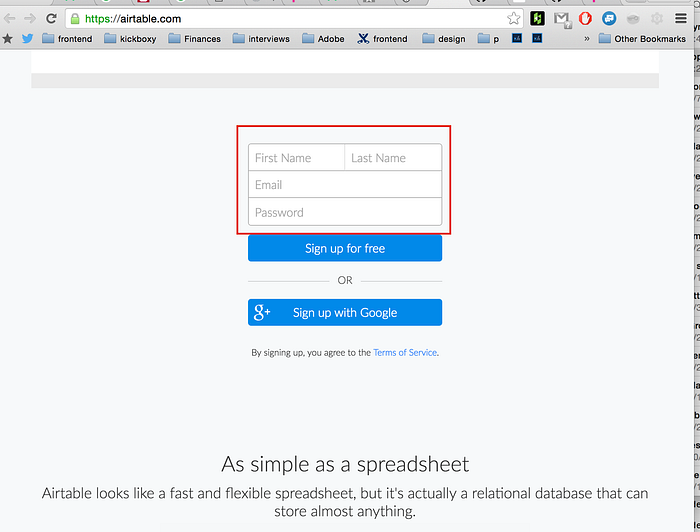Image resolution: width=700 pixels, height=532 pixels.
Task: Open the Gmail checker extension icon
Action: [x=562, y=20]
